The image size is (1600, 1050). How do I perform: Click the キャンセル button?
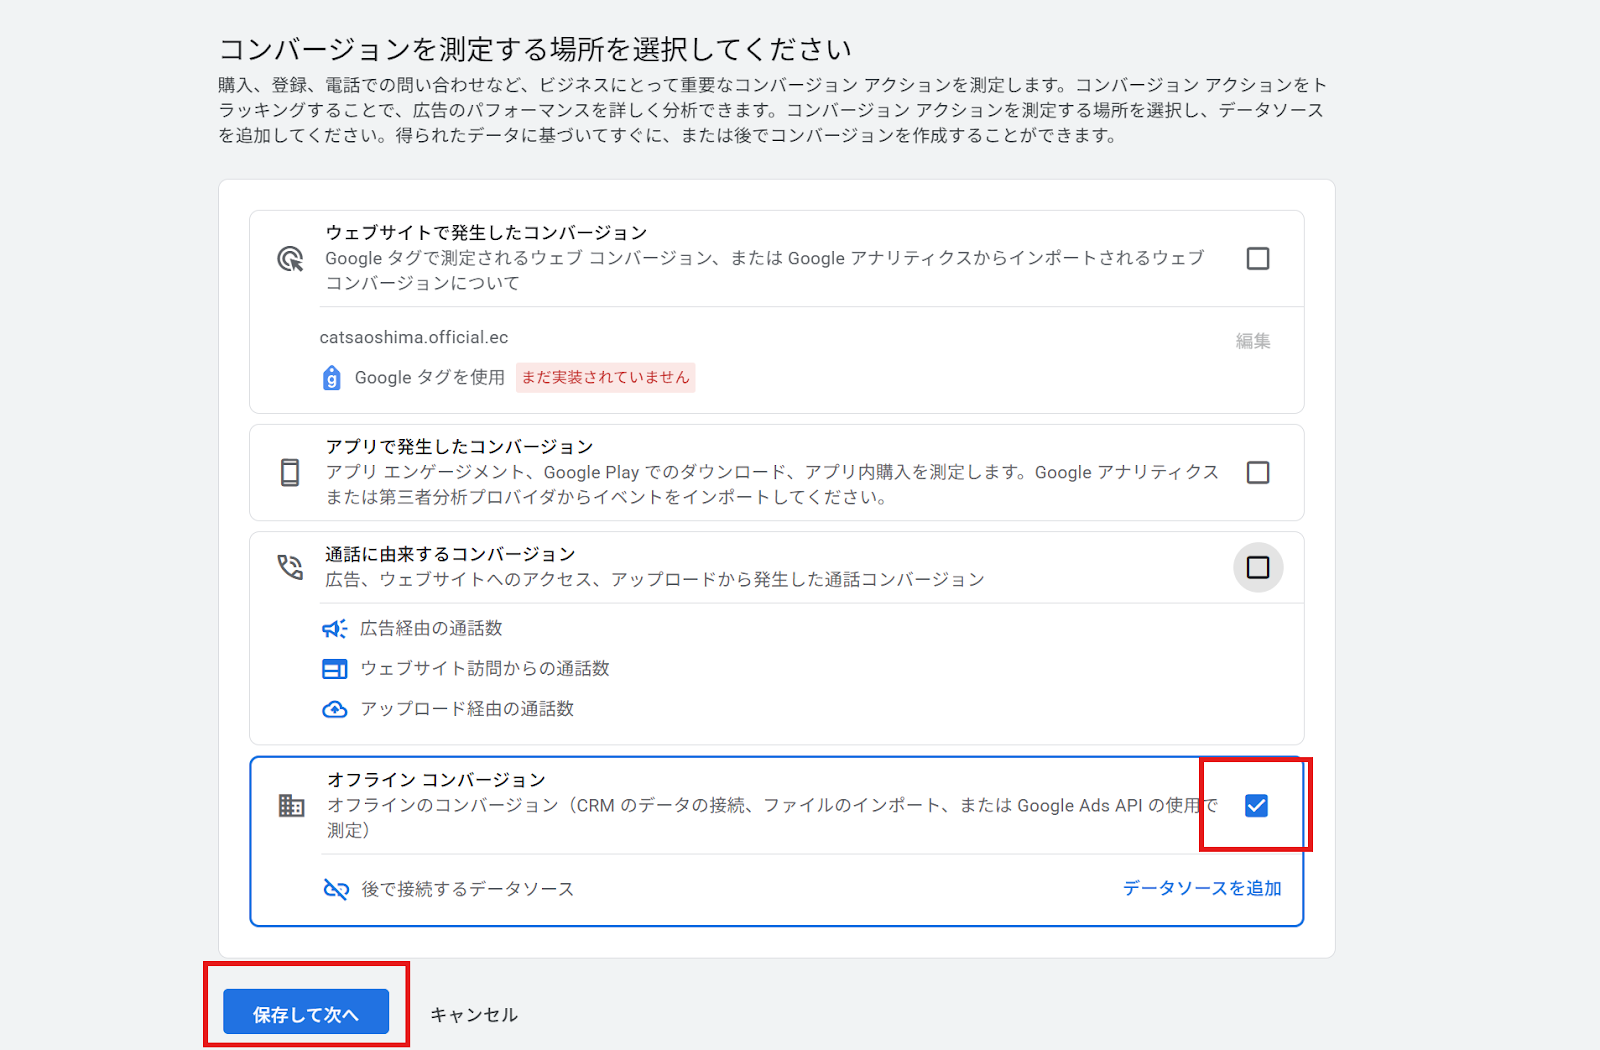(474, 1015)
